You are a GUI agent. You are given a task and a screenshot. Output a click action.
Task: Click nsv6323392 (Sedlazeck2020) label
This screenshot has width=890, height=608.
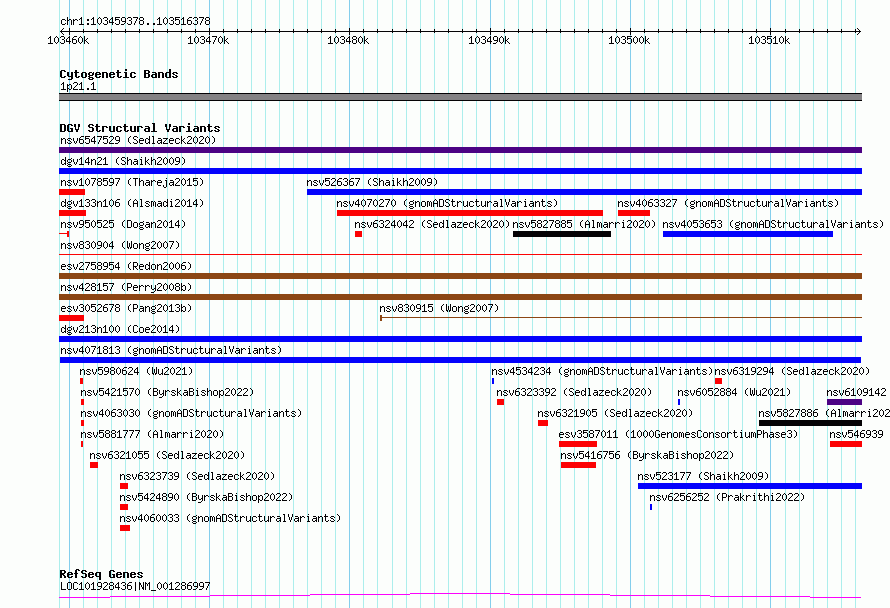[x=574, y=392]
